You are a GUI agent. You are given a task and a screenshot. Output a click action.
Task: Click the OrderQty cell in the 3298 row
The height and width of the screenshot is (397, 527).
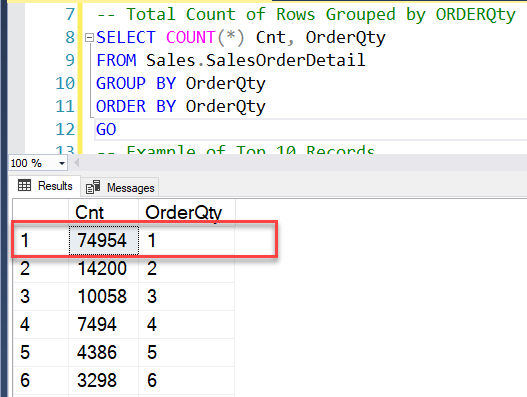pos(187,380)
